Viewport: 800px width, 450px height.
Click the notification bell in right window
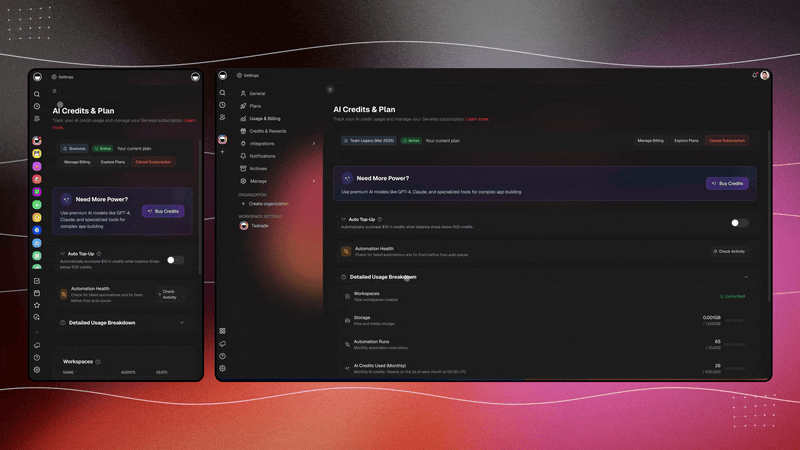coord(754,75)
